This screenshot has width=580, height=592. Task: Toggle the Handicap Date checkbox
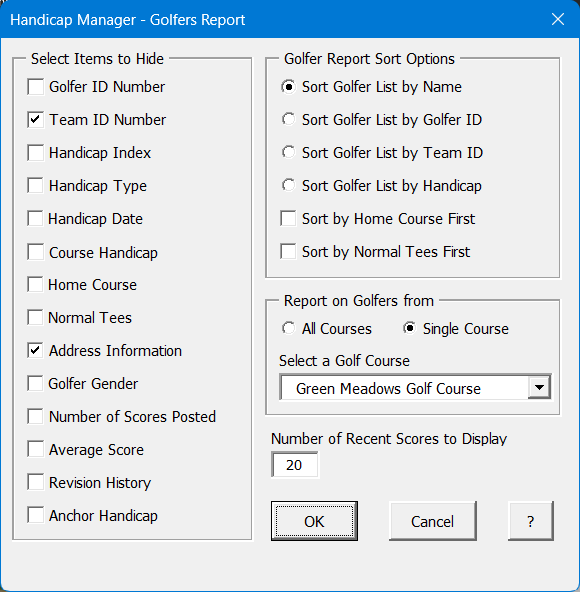[35, 219]
